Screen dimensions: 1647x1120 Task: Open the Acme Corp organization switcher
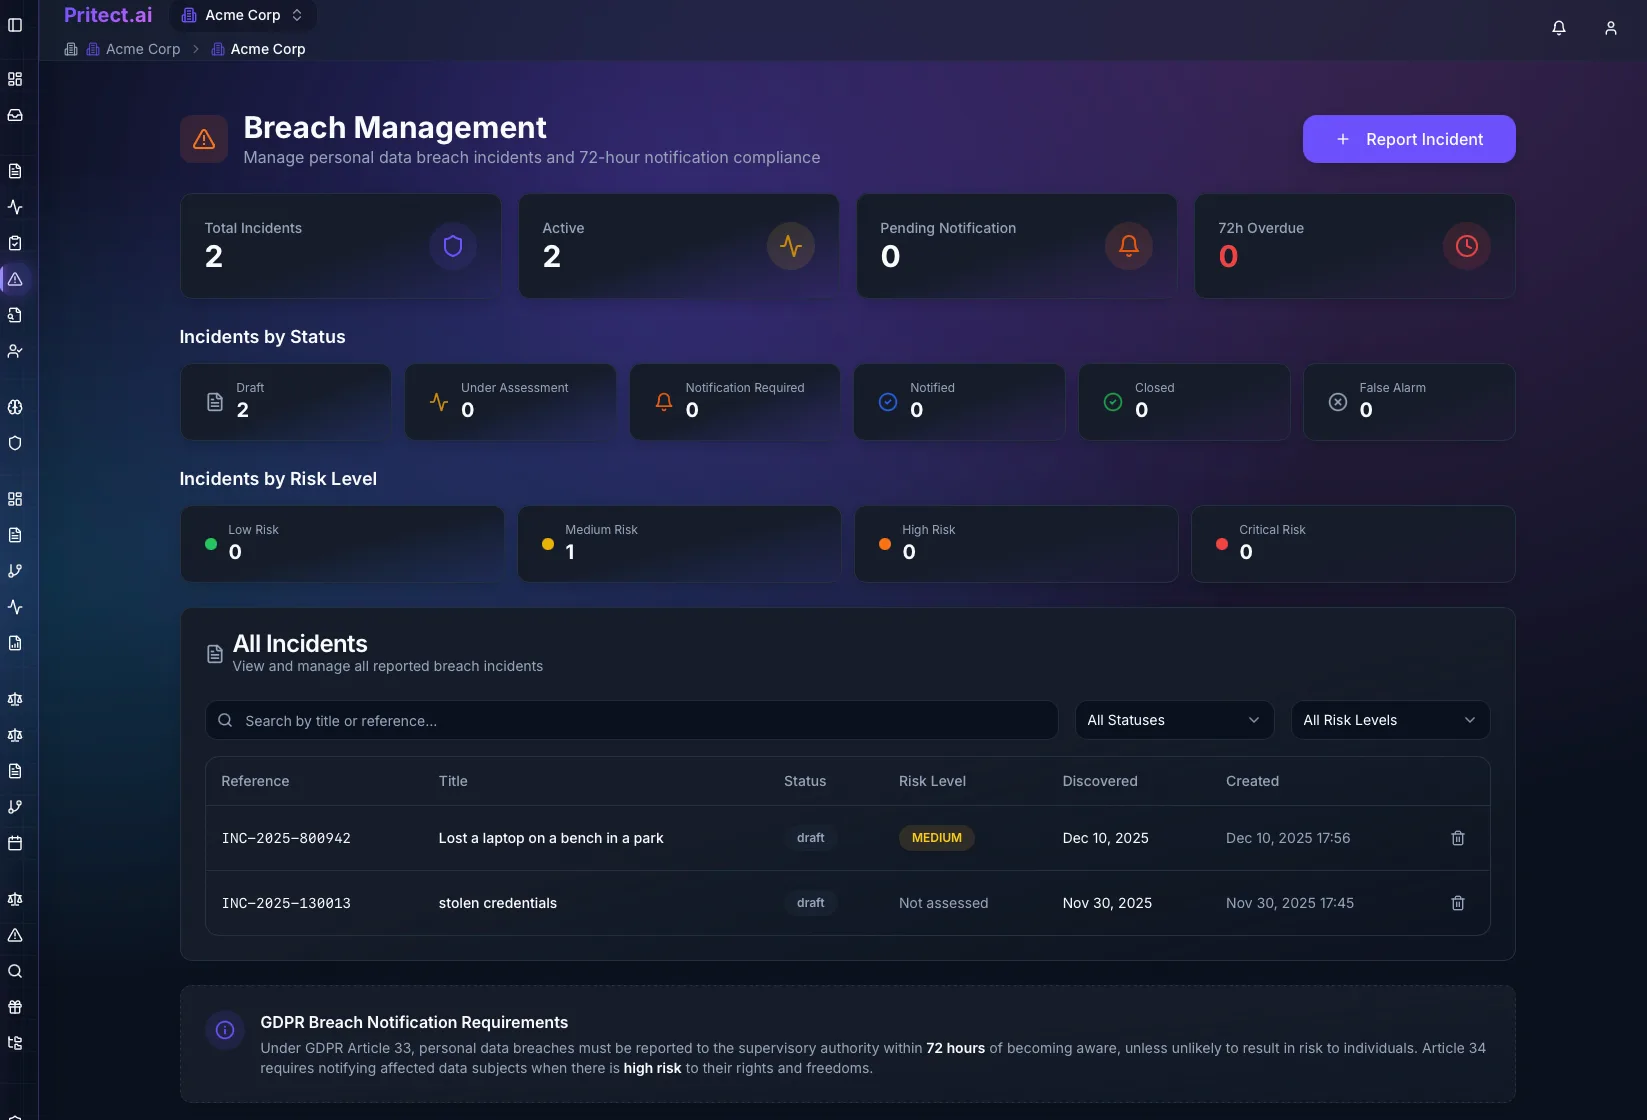[243, 15]
